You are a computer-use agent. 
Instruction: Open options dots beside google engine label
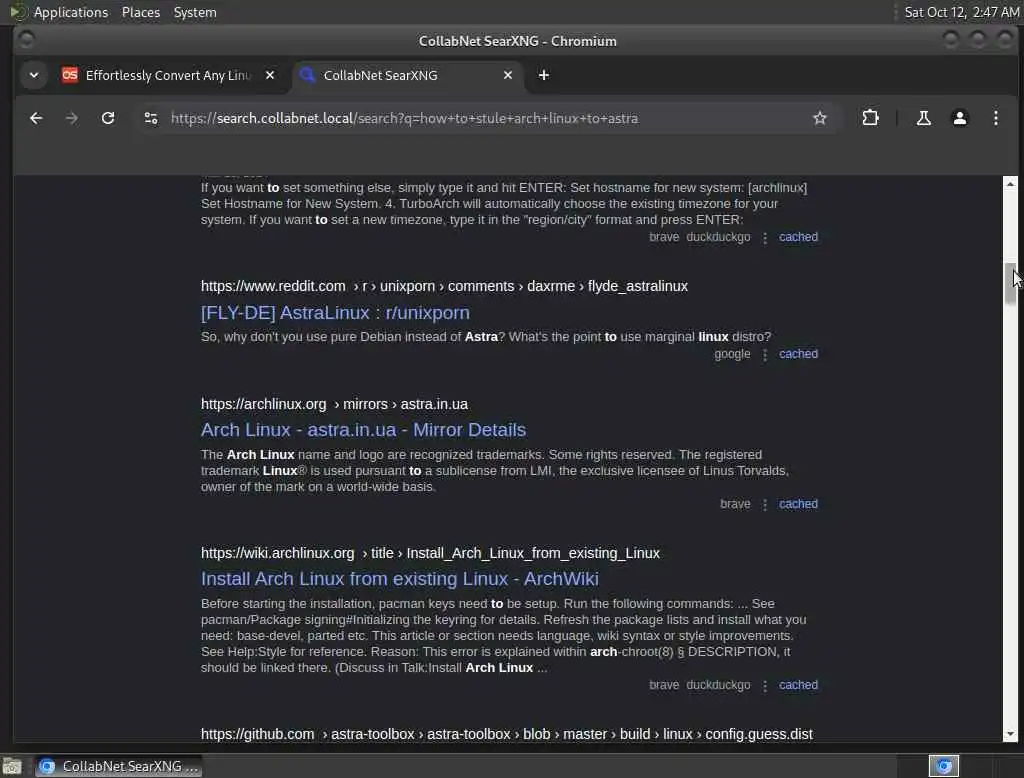765,355
